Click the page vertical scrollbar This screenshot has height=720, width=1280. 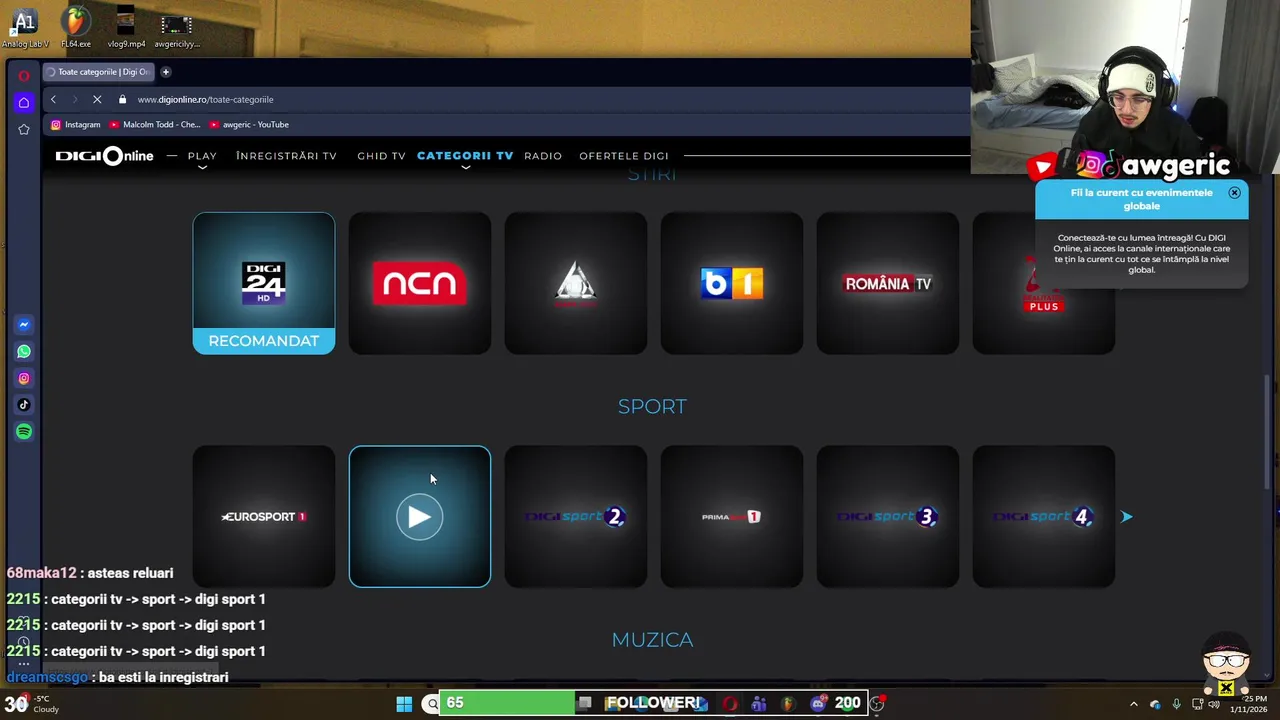1266,430
